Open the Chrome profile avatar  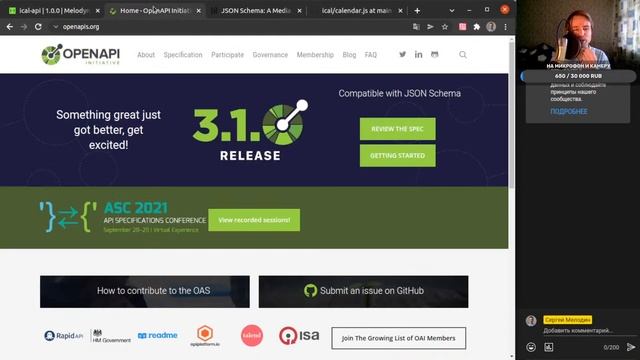pos(491,27)
